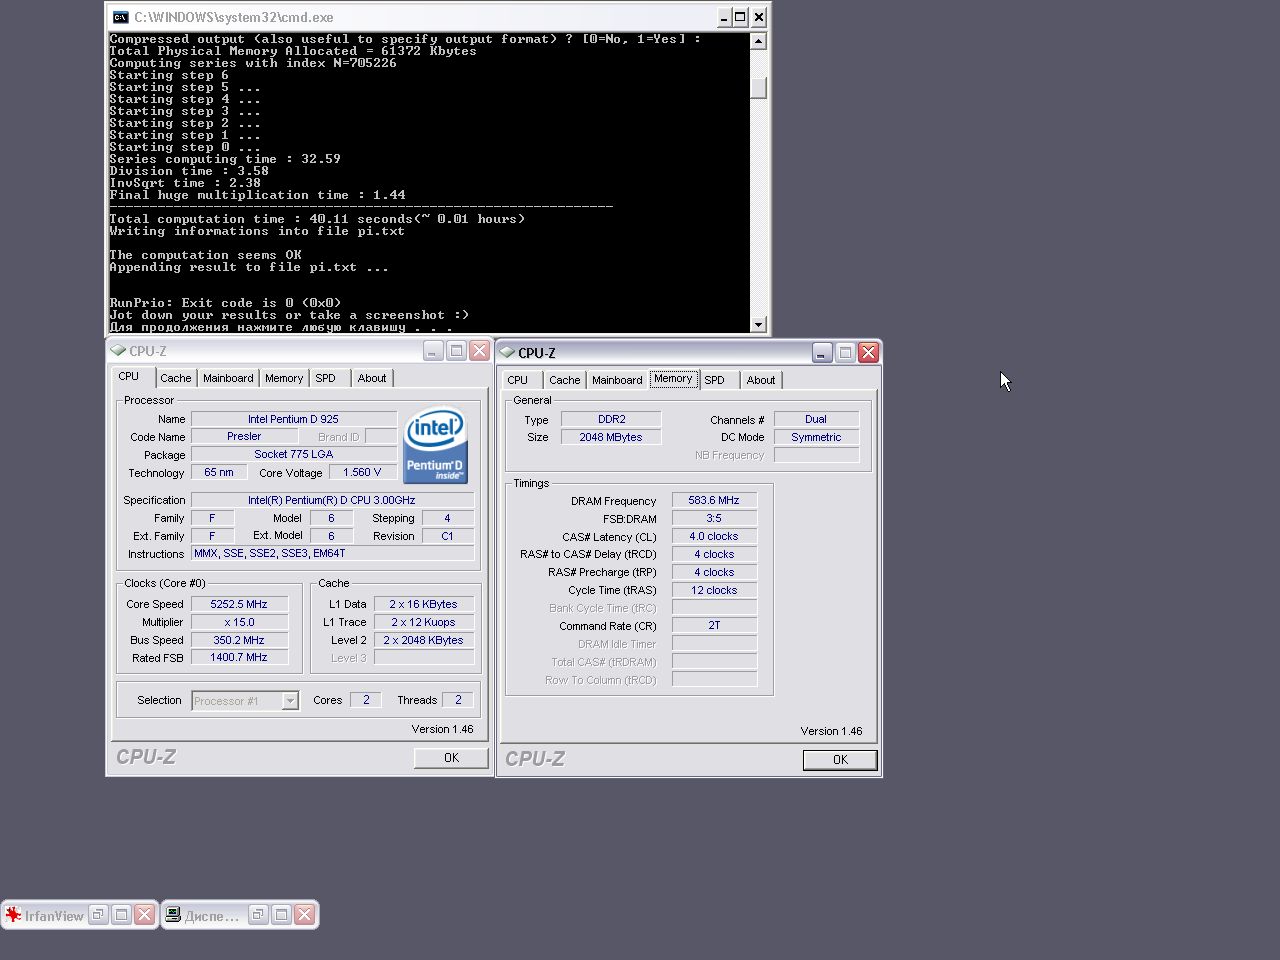Click OK in the right CPU-Z Memory window
This screenshot has height=960, width=1280.
[840, 760]
